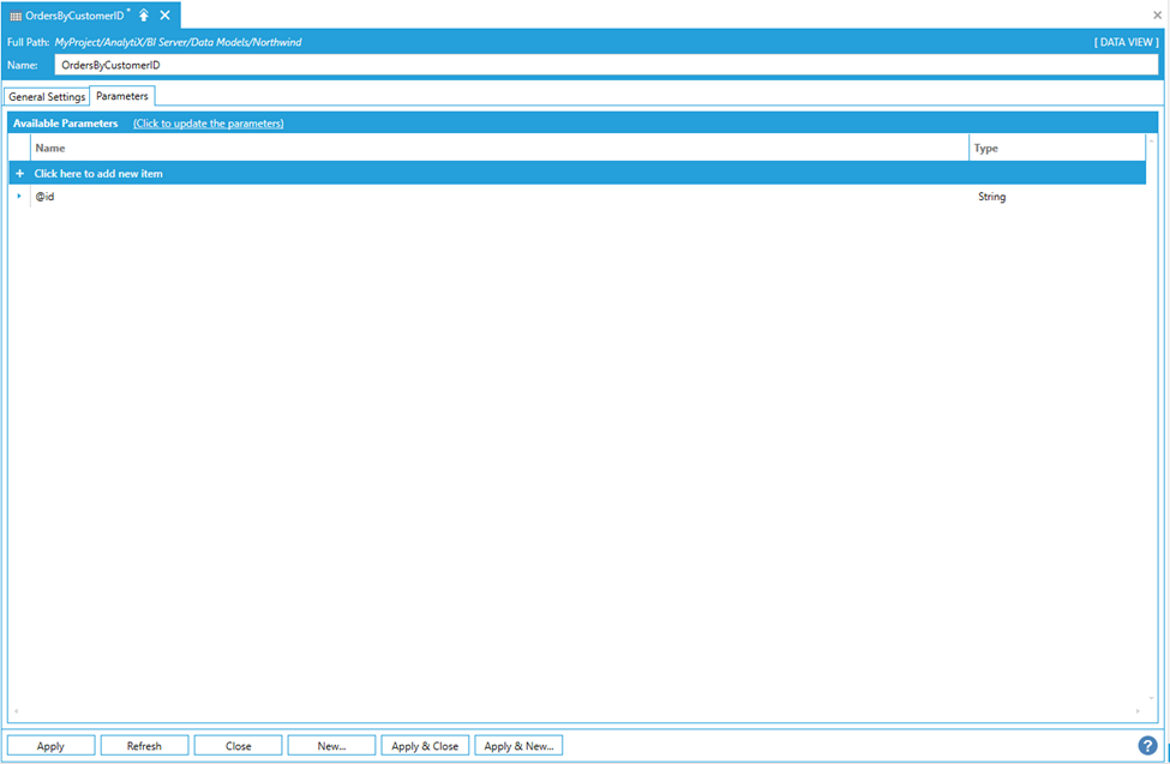This screenshot has height=764, width=1170.
Task: Close the OrdersByCustomerID document tab
Action: point(165,15)
